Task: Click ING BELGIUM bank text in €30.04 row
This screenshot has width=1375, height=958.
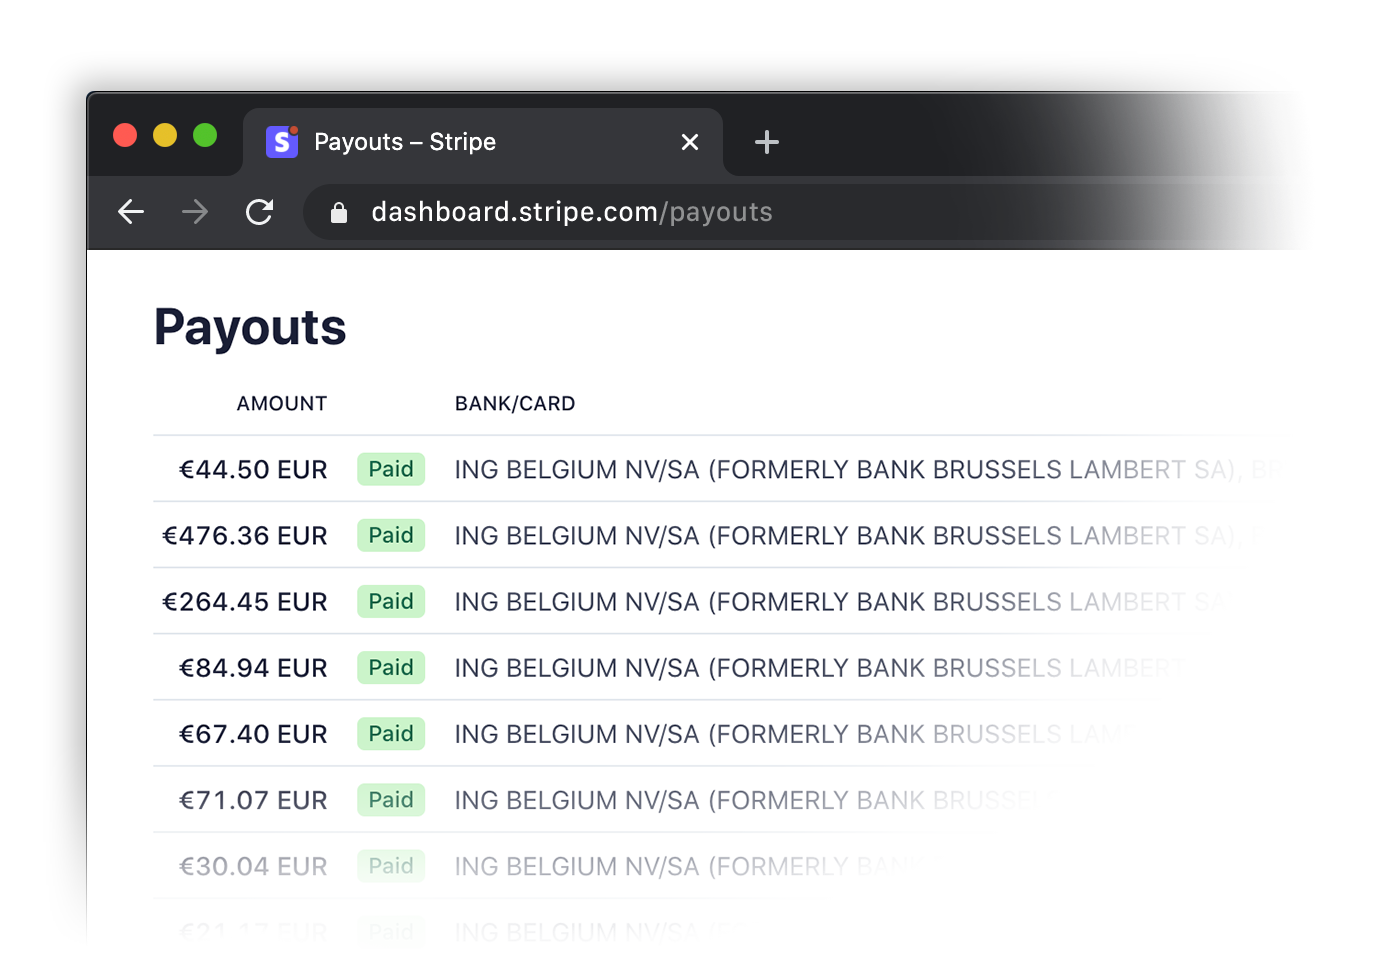Action: (687, 865)
